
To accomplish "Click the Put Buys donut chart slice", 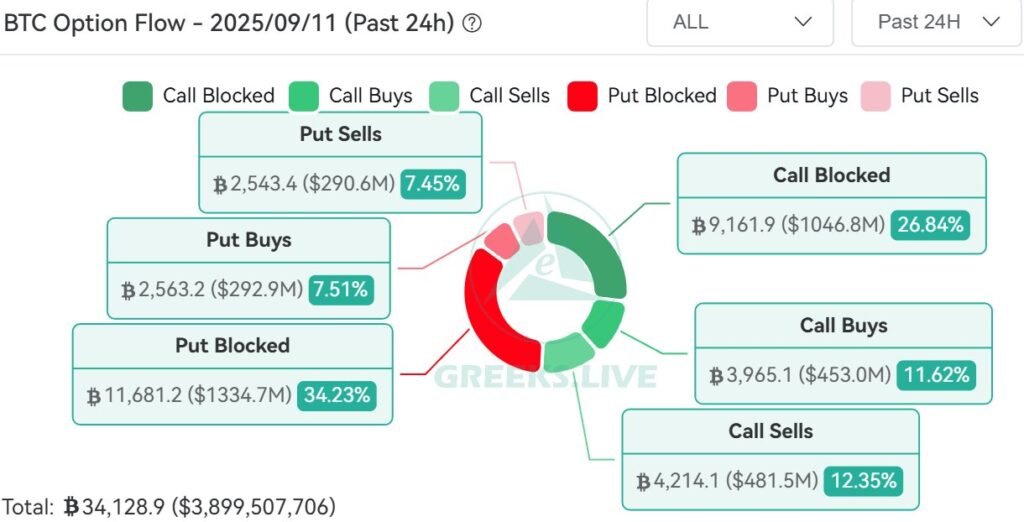I will point(502,240).
